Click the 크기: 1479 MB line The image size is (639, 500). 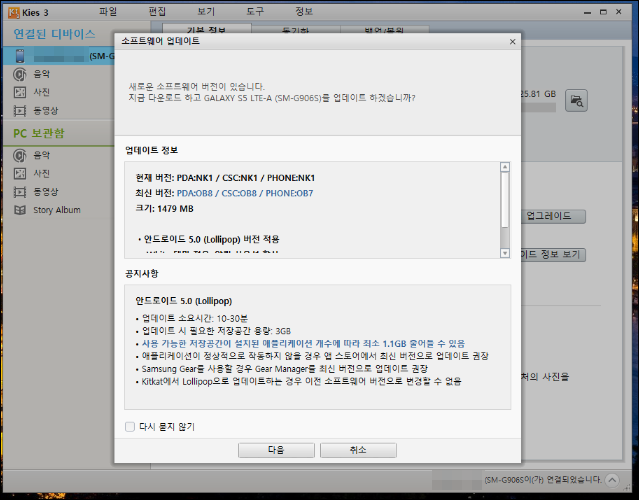click(x=164, y=209)
